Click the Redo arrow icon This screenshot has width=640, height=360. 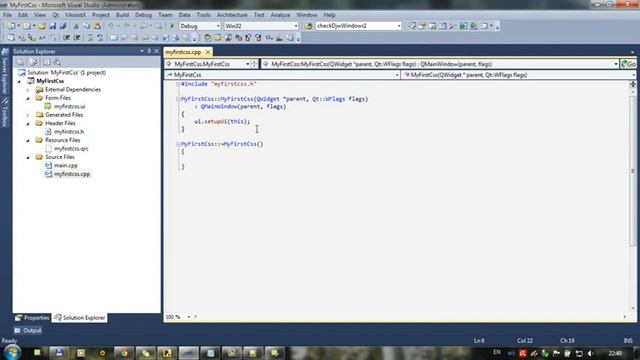click(127, 26)
